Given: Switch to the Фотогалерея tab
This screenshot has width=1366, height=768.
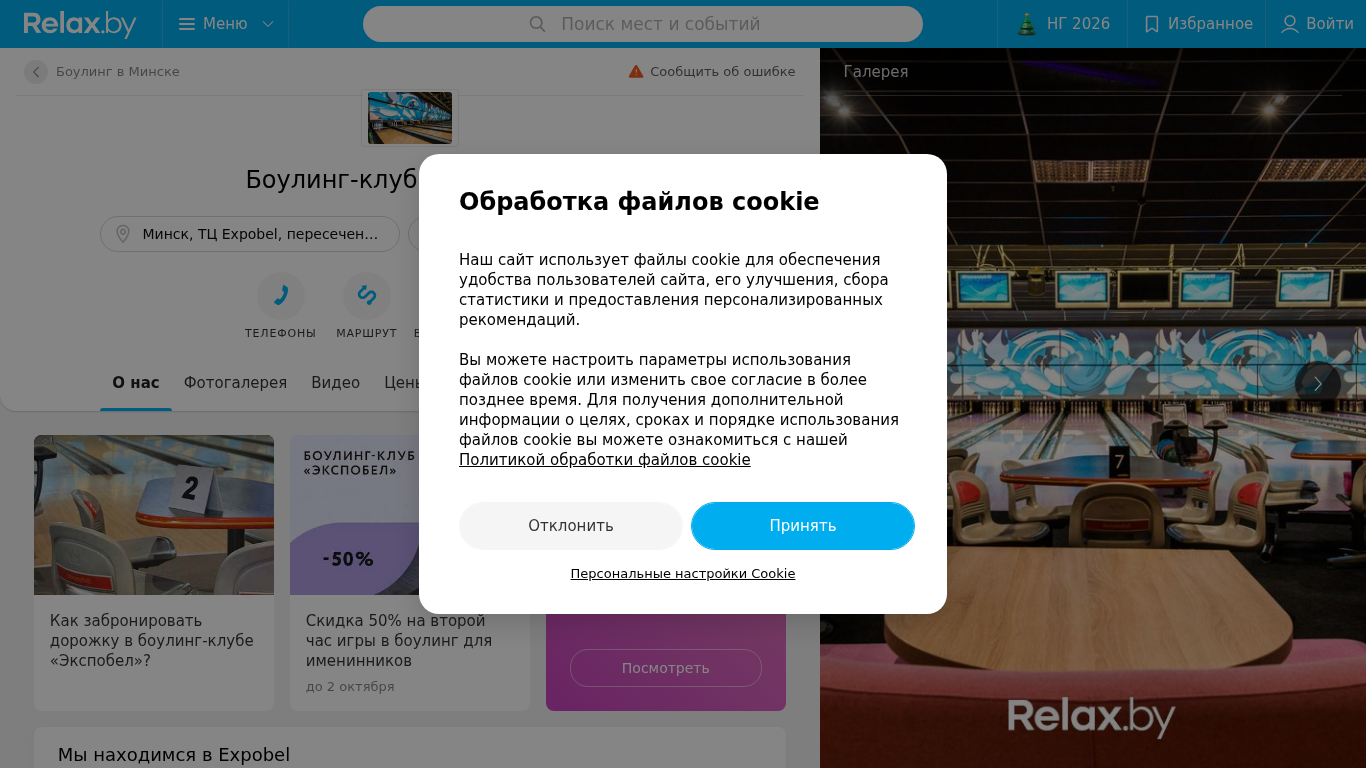Looking at the screenshot, I should pos(235,383).
